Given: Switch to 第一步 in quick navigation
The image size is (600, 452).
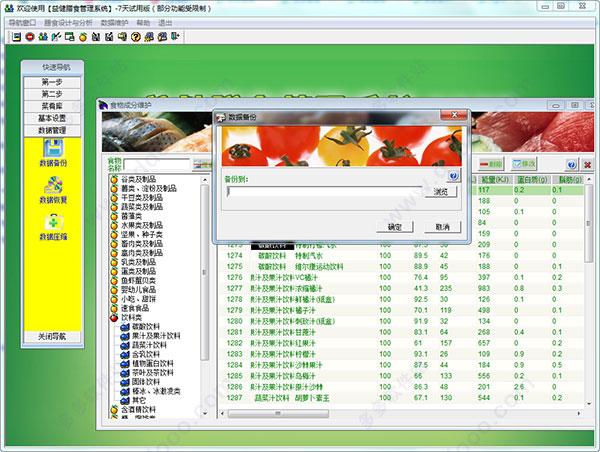Looking at the screenshot, I should point(52,82).
